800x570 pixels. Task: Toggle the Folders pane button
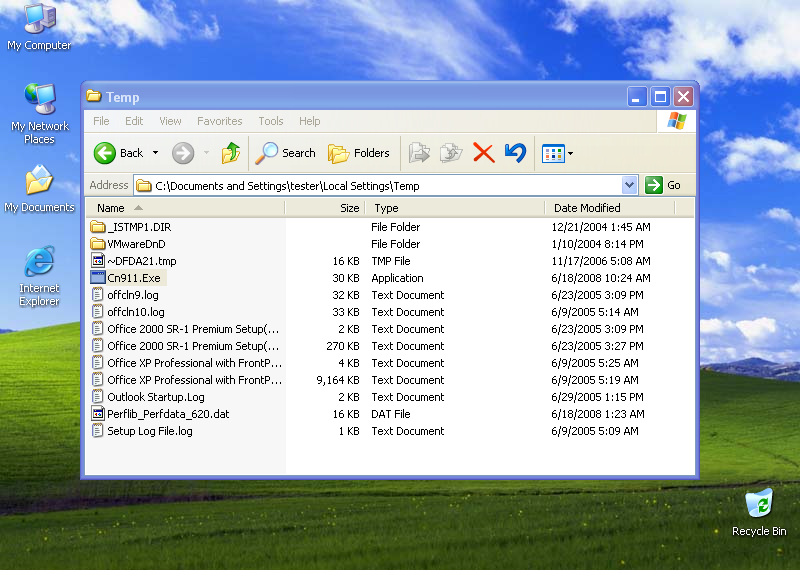pyautogui.click(x=359, y=153)
